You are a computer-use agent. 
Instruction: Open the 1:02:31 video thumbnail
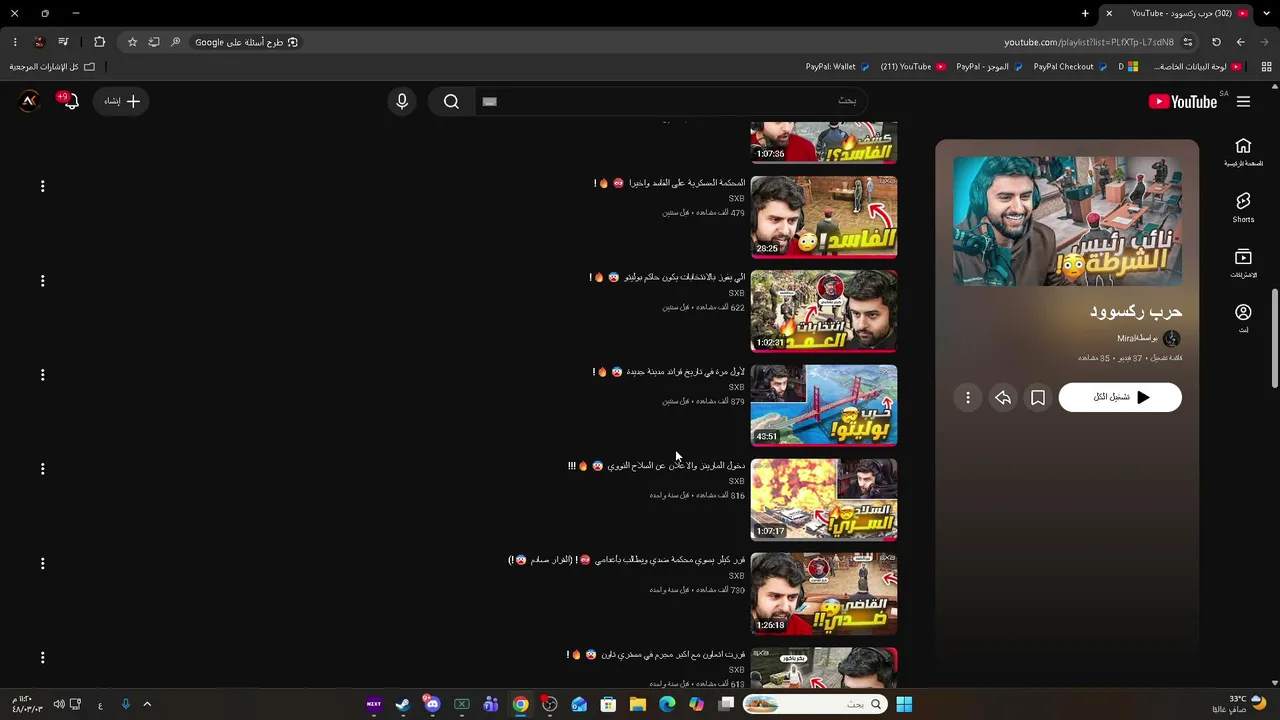824,311
